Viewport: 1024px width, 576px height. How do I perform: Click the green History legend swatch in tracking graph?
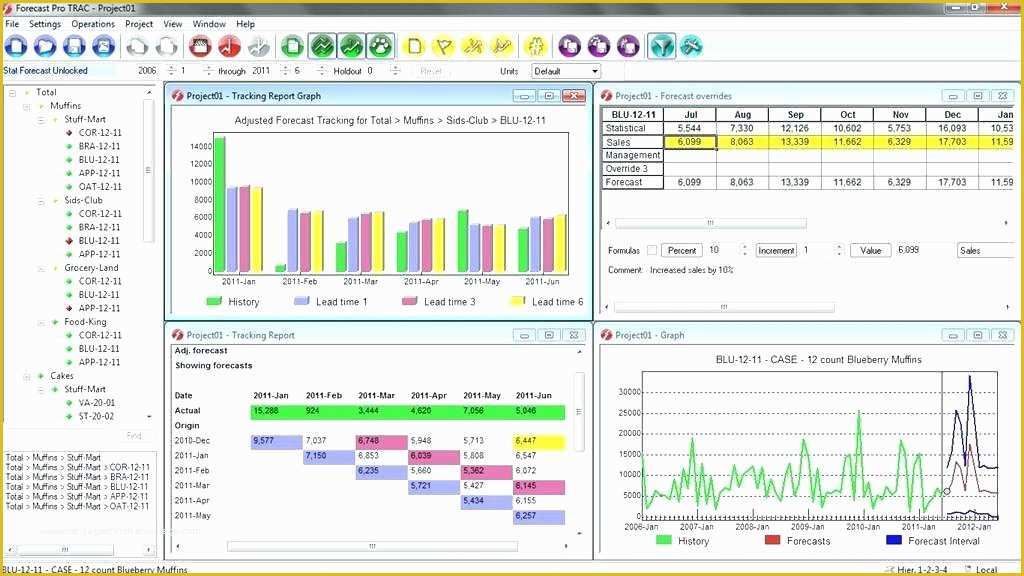(x=214, y=301)
